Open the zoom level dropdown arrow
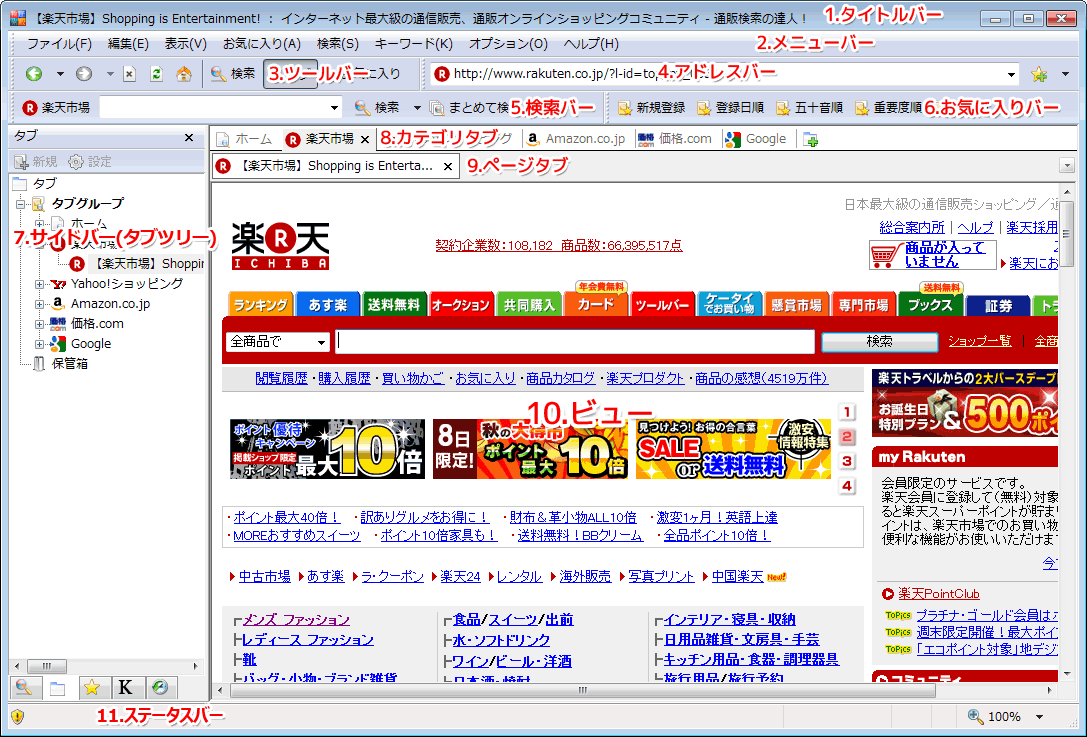1087x737 pixels. 1039,716
